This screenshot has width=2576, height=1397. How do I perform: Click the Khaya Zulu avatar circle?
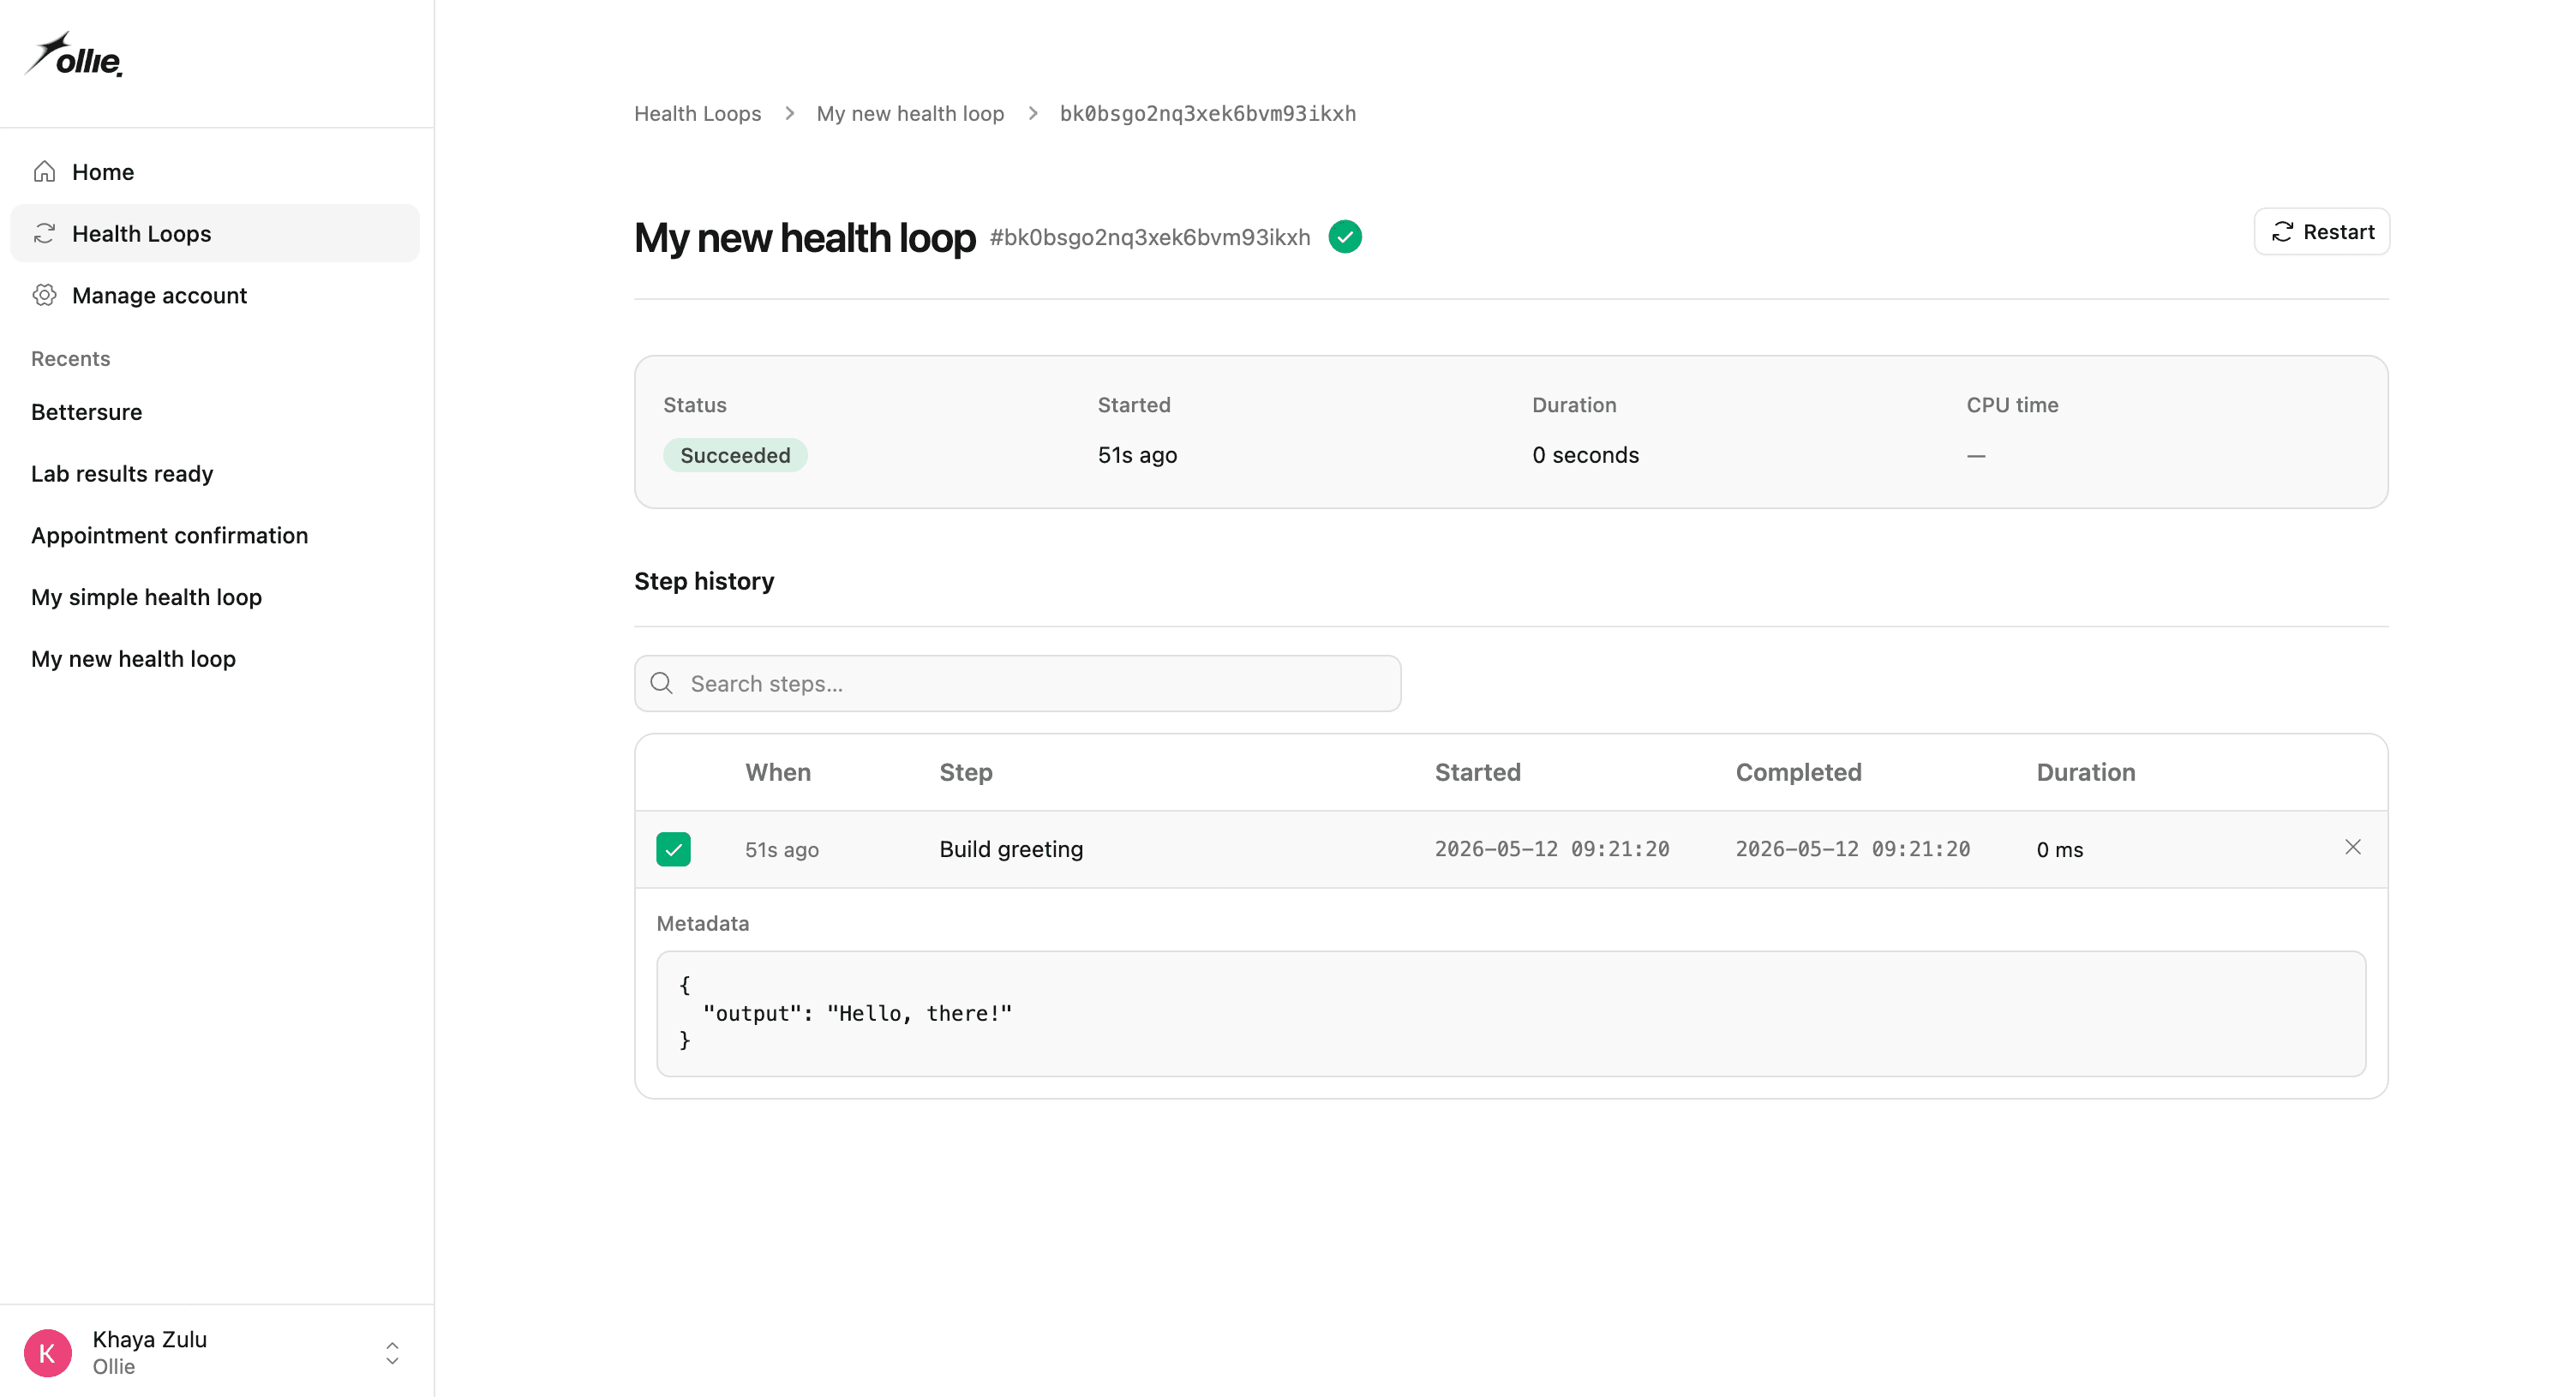(48, 1353)
